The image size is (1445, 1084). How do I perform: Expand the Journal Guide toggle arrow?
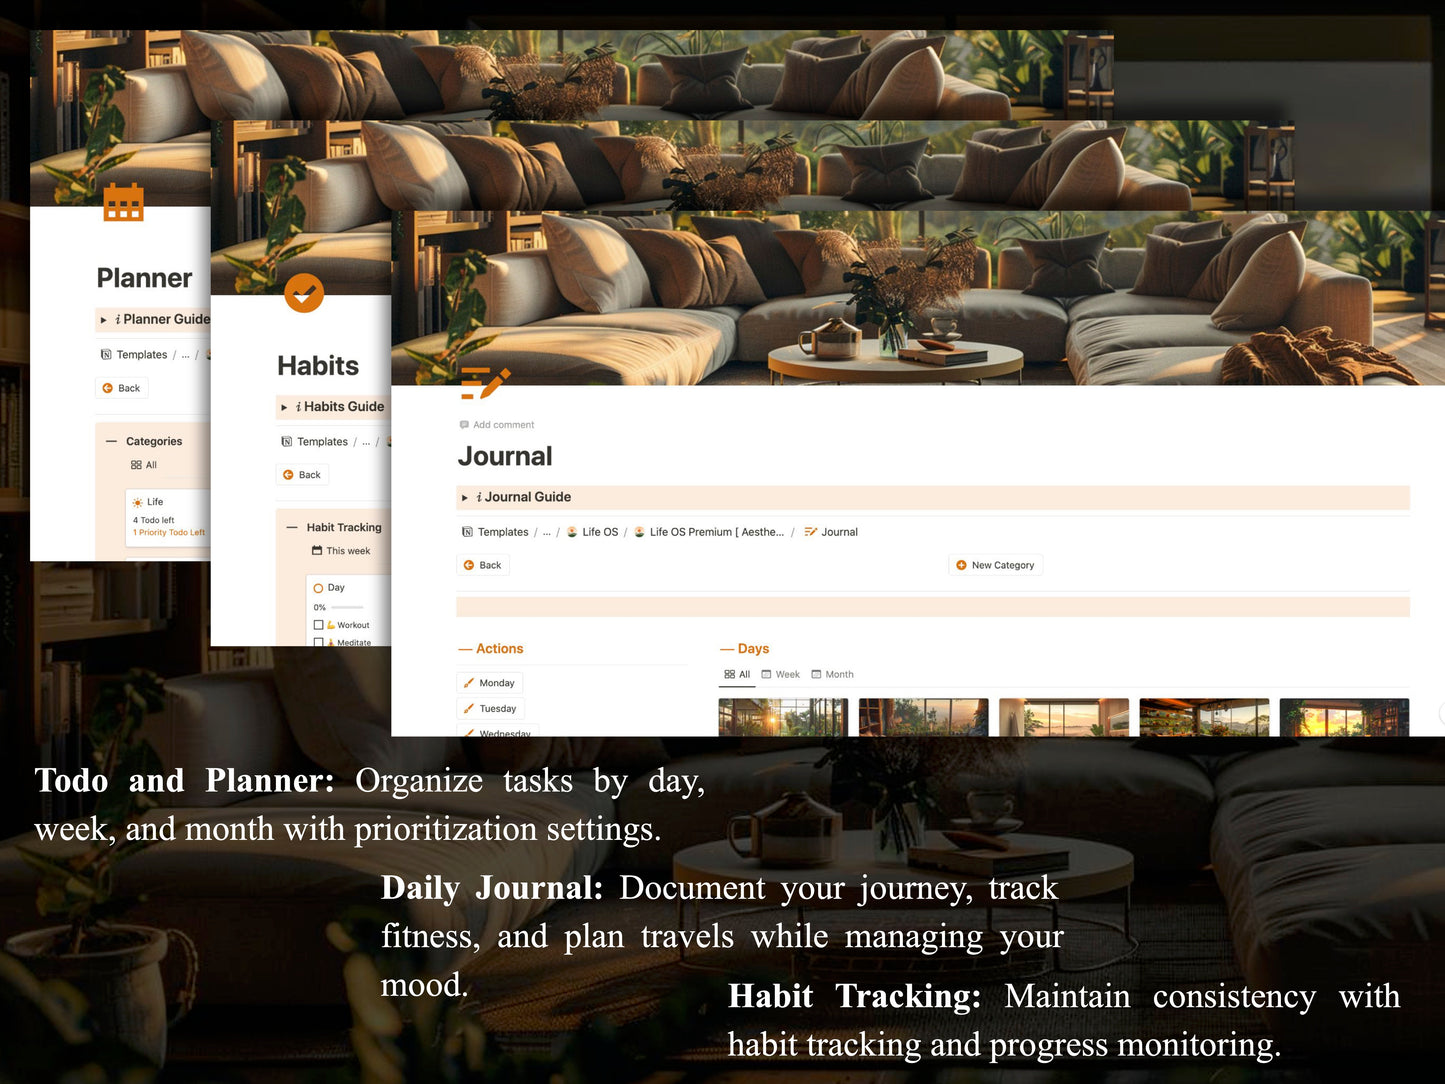click(465, 497)
